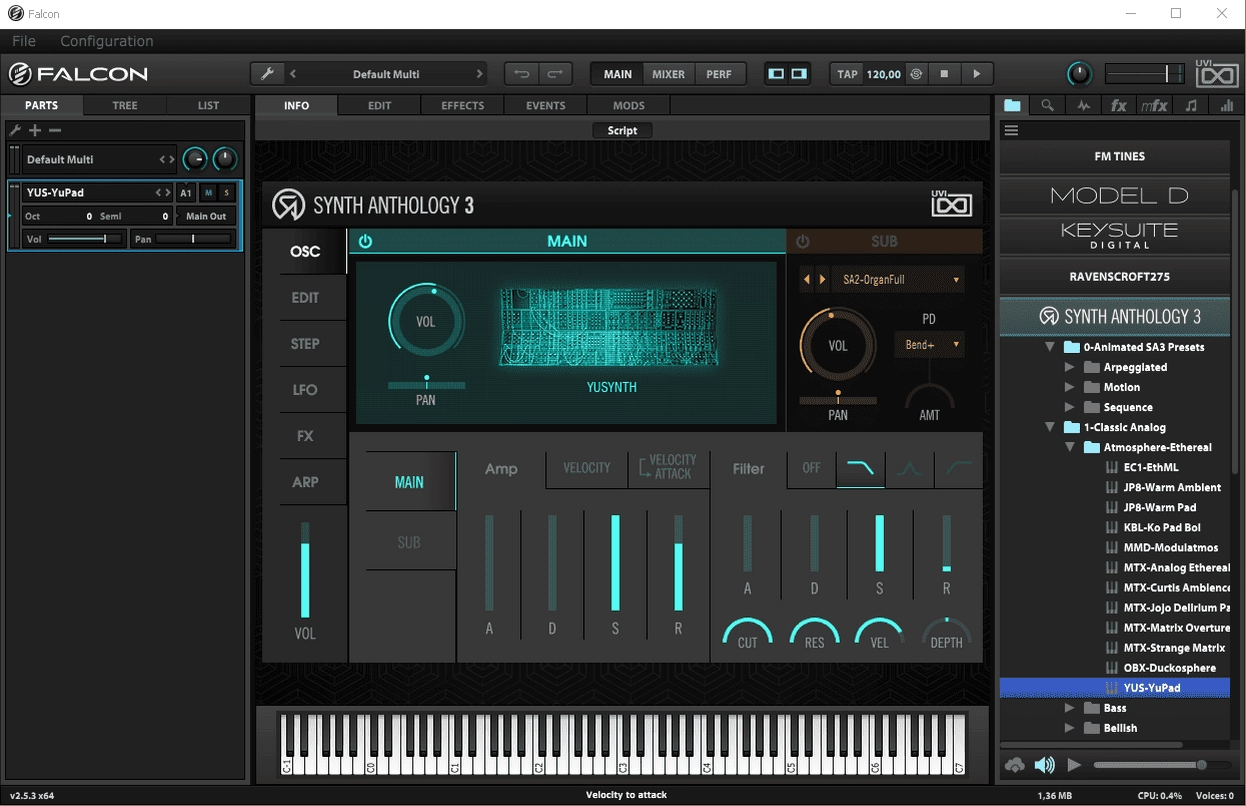
Task: Click the metronome sync icon beside tempo
Action: (x=916, y=74)
